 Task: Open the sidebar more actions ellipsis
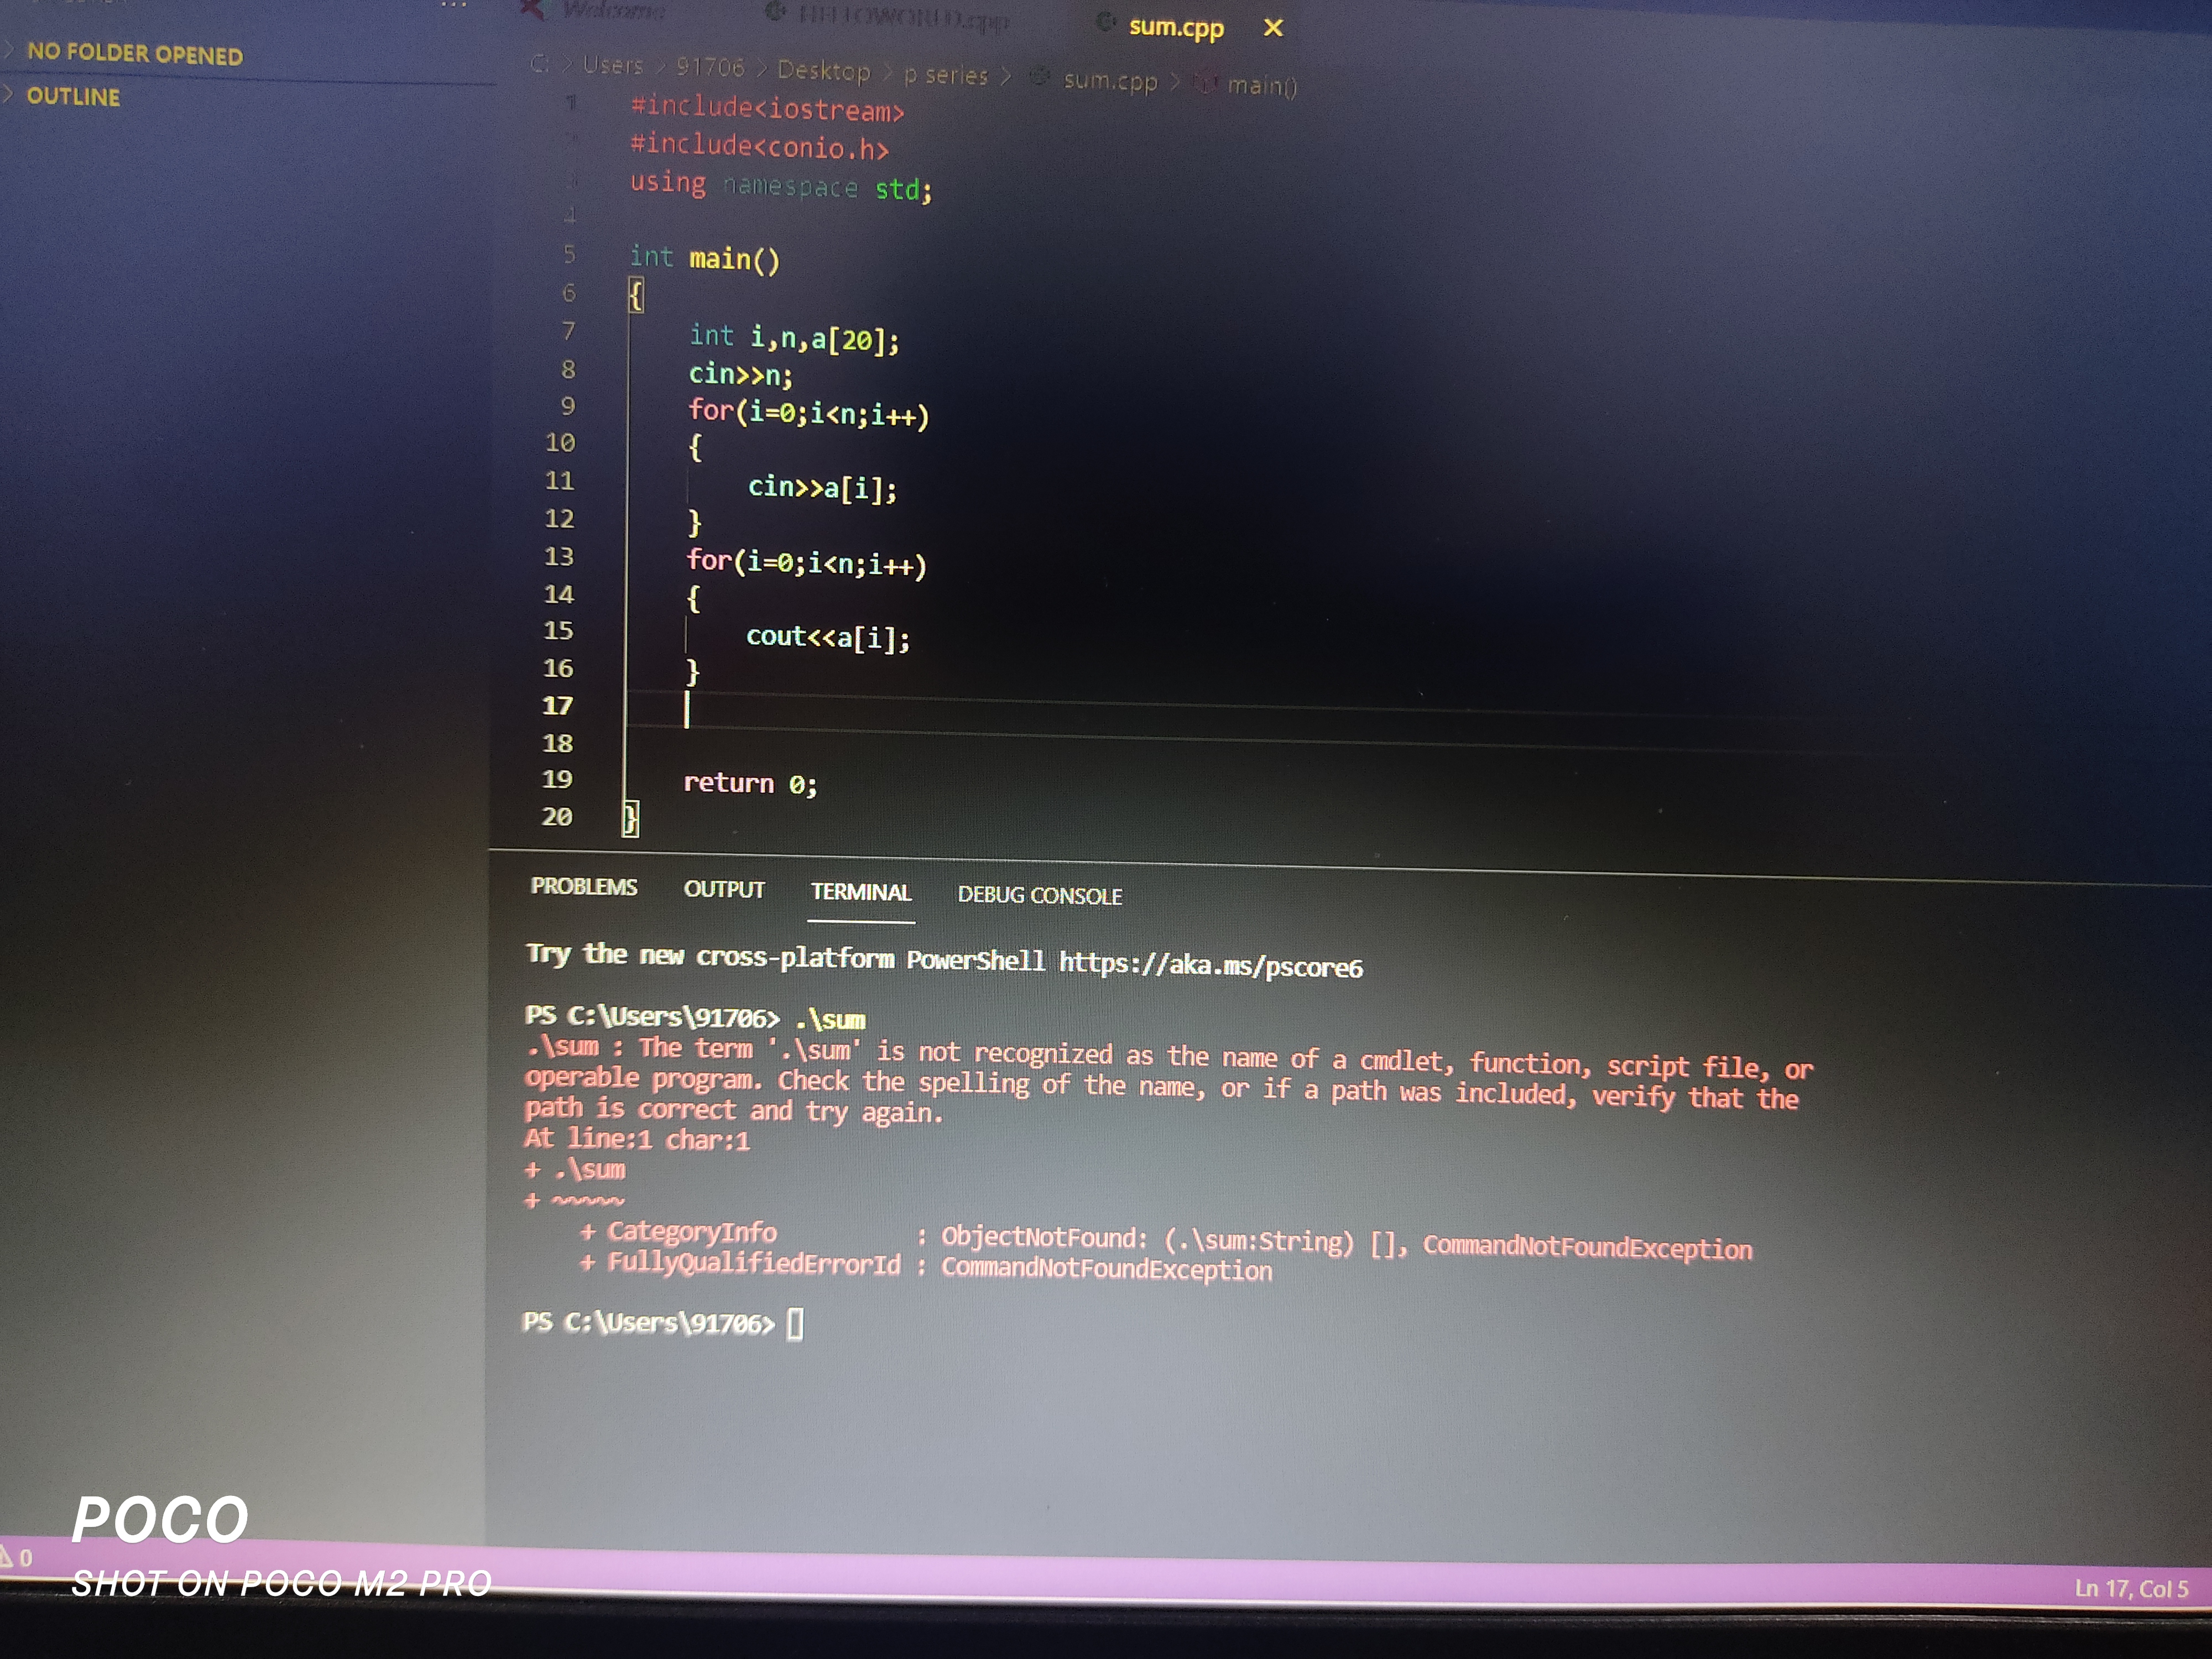pos(454,5)
